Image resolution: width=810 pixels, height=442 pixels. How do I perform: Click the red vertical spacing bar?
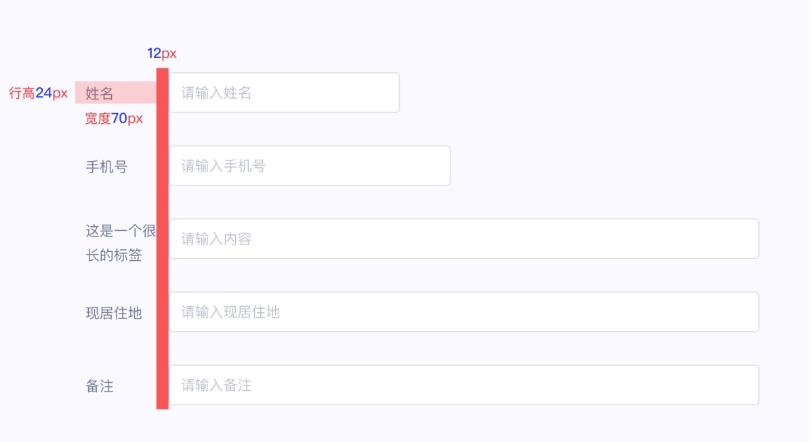[x=162, y=240]
